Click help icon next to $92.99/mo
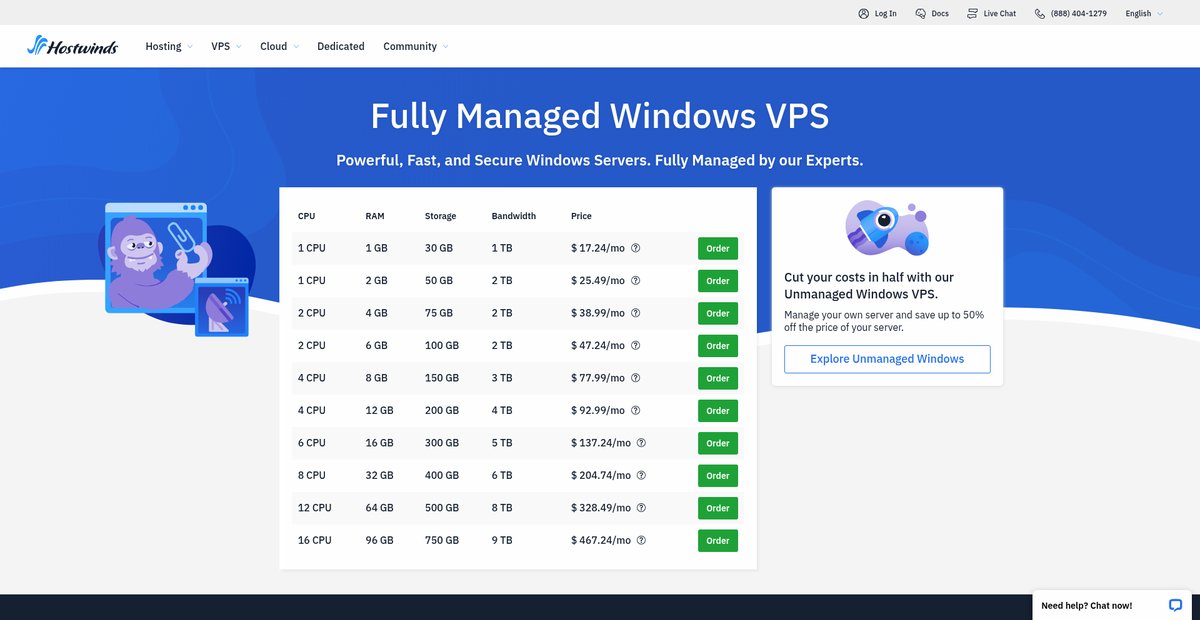This screenshot has width=1200, height=620. [x=635, y=410]
